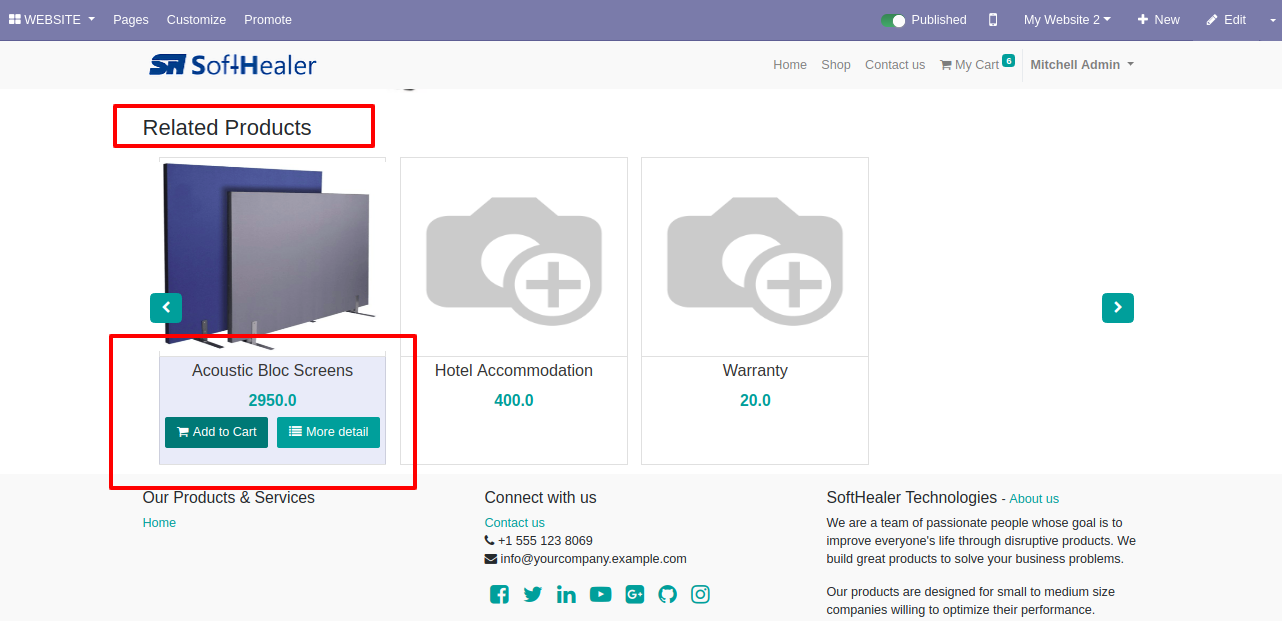The height and width of the screenshot is (621, 1282).
Task: Click the cart count badge 6
Action: 1008,61
